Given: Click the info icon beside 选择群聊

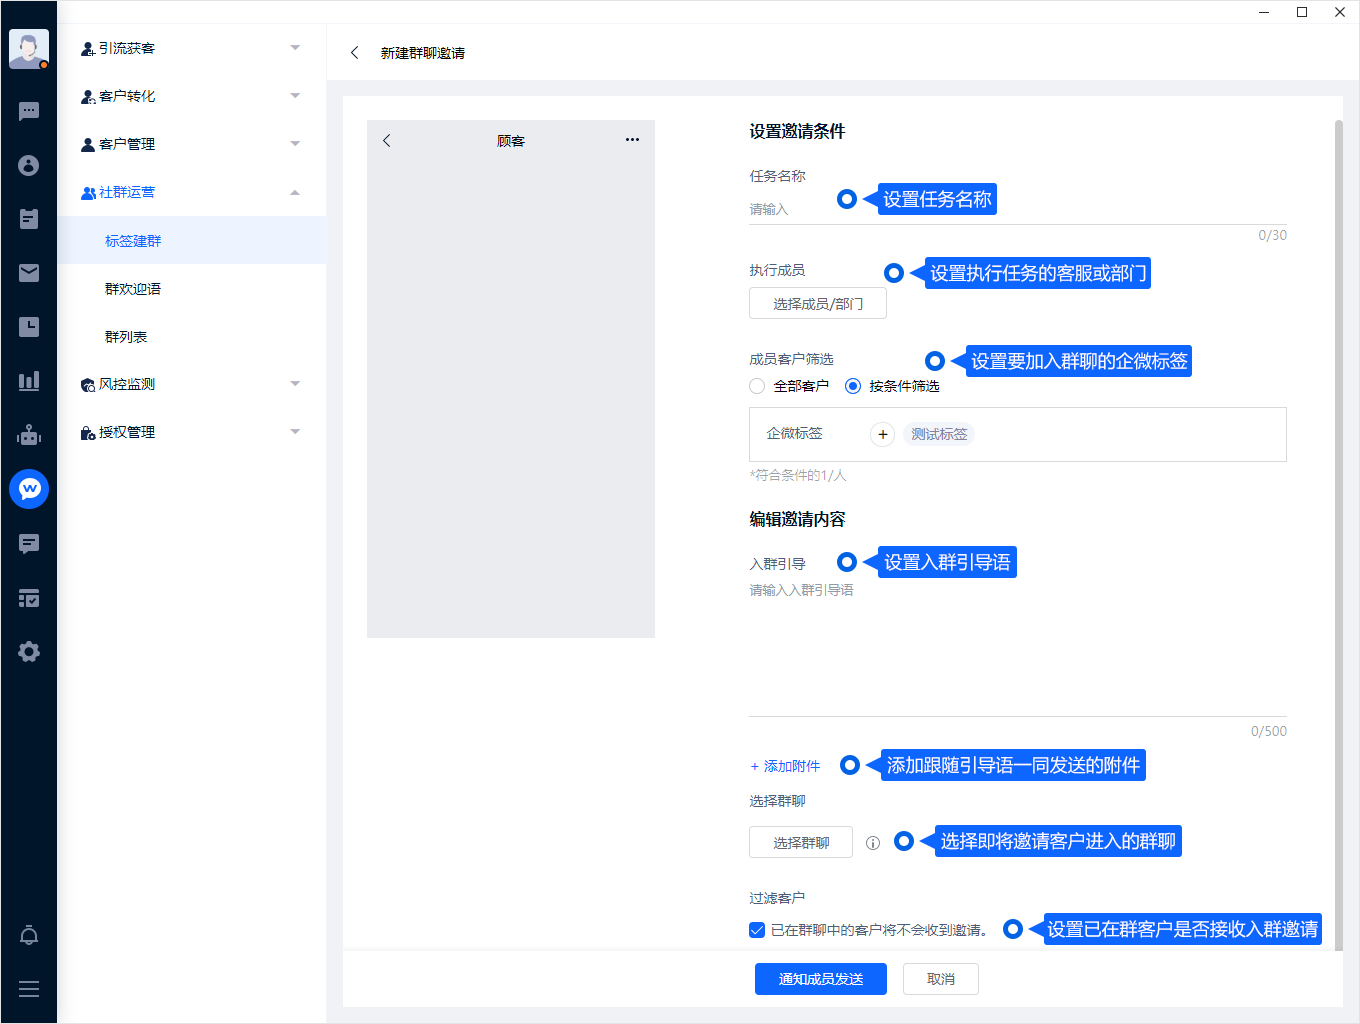Looking at the screenshot, I should click(873, 843).
